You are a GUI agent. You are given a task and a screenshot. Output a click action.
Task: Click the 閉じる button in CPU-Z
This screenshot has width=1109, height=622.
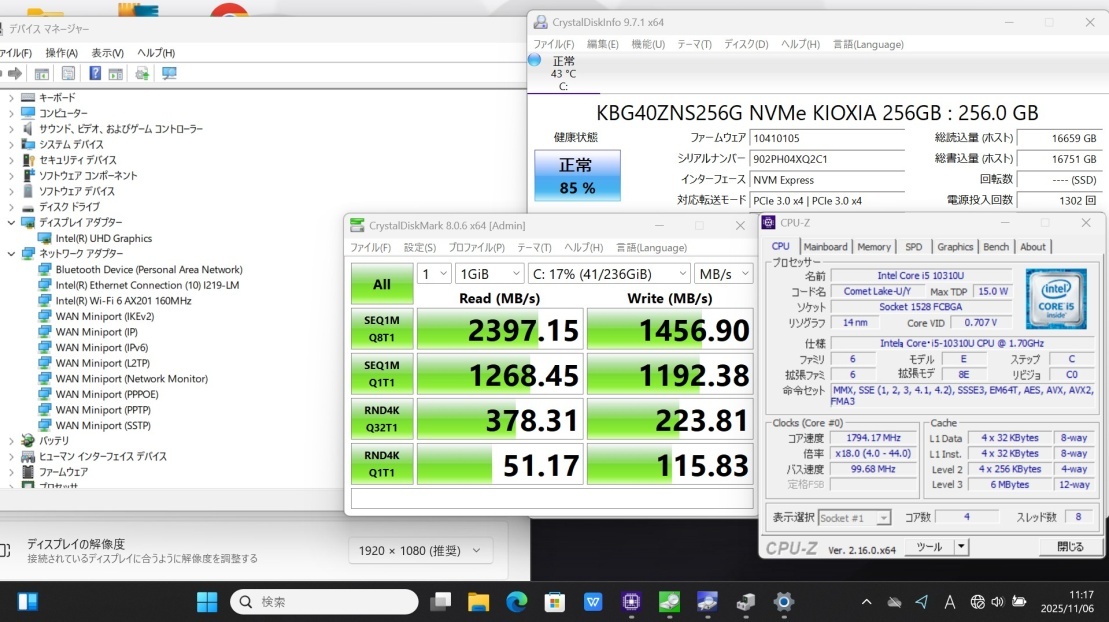(1069, 547)
